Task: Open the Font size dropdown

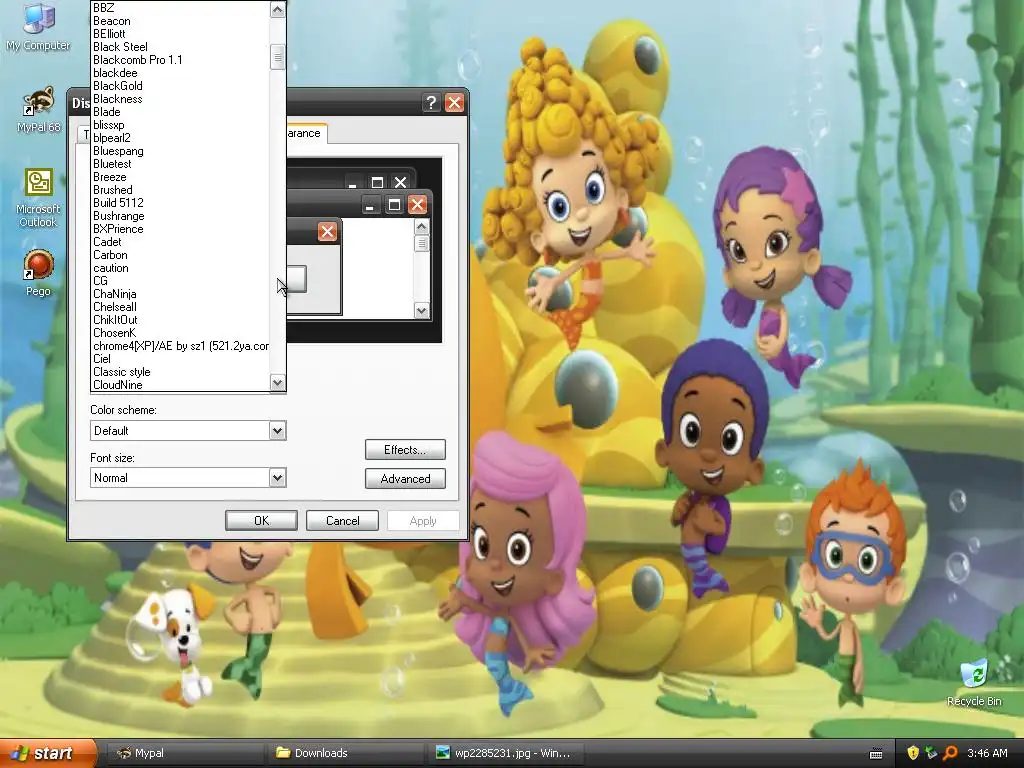Action: pos(188,477)
